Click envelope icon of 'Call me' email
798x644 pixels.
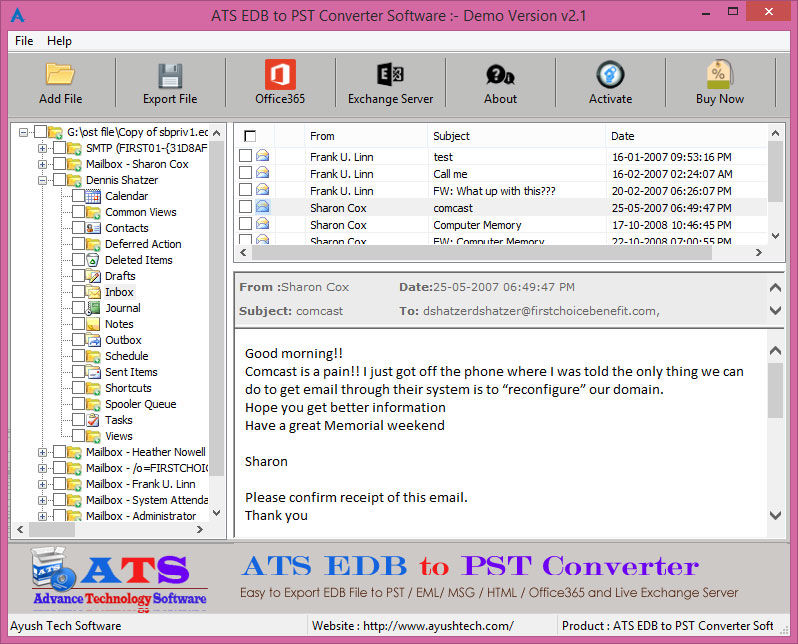pyautogui.click(x=263, y=173)
